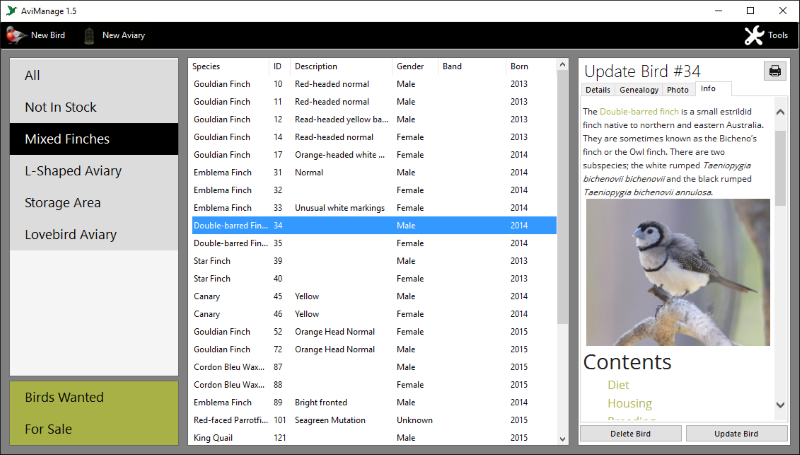Select the Unusual white markings row
This screenshot has width=800, height=455.
pos(374,208)
